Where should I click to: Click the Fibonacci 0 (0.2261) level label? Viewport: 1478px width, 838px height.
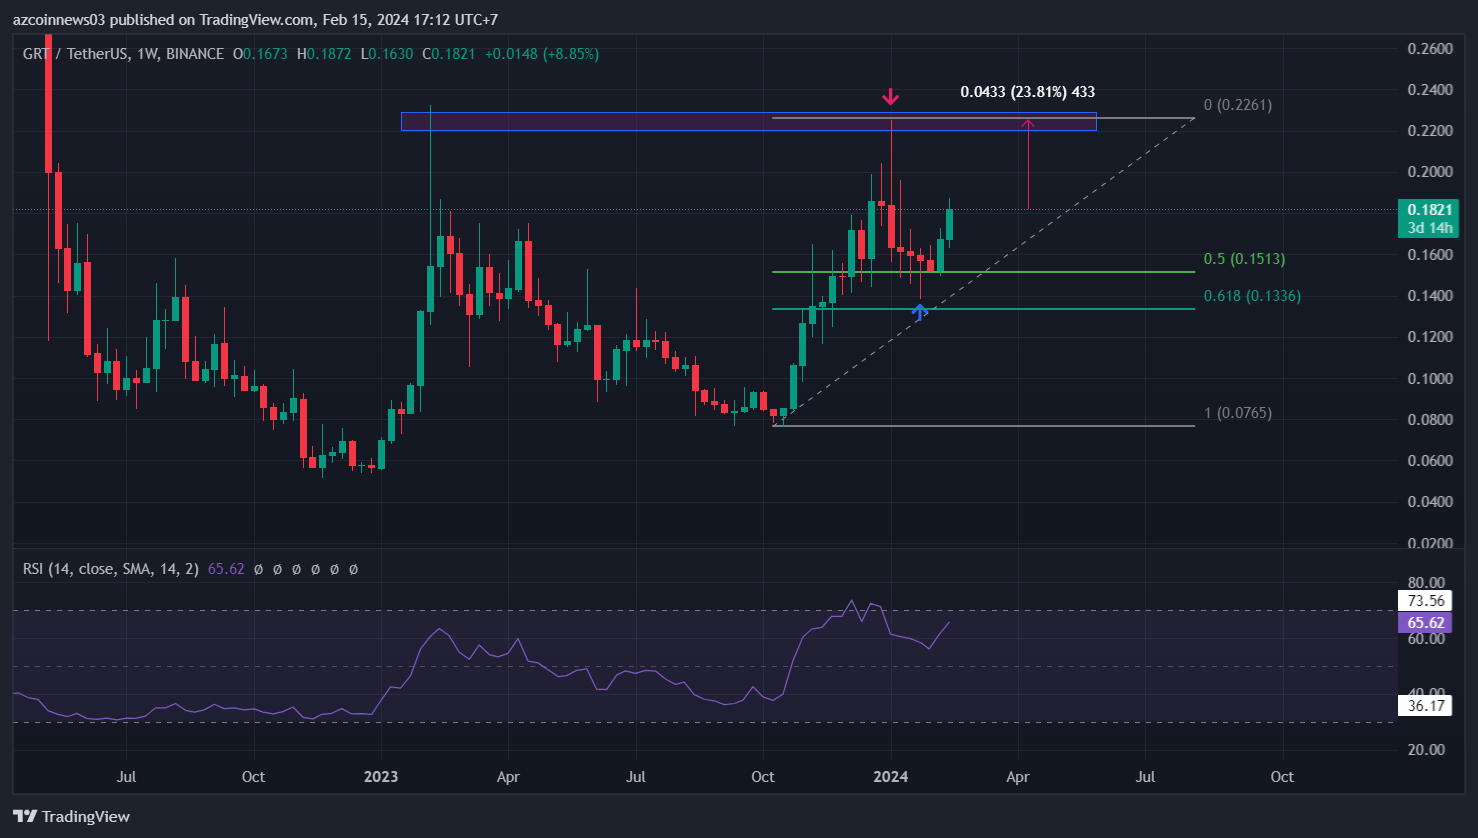pyautogui.click(x=1237, y=105)
